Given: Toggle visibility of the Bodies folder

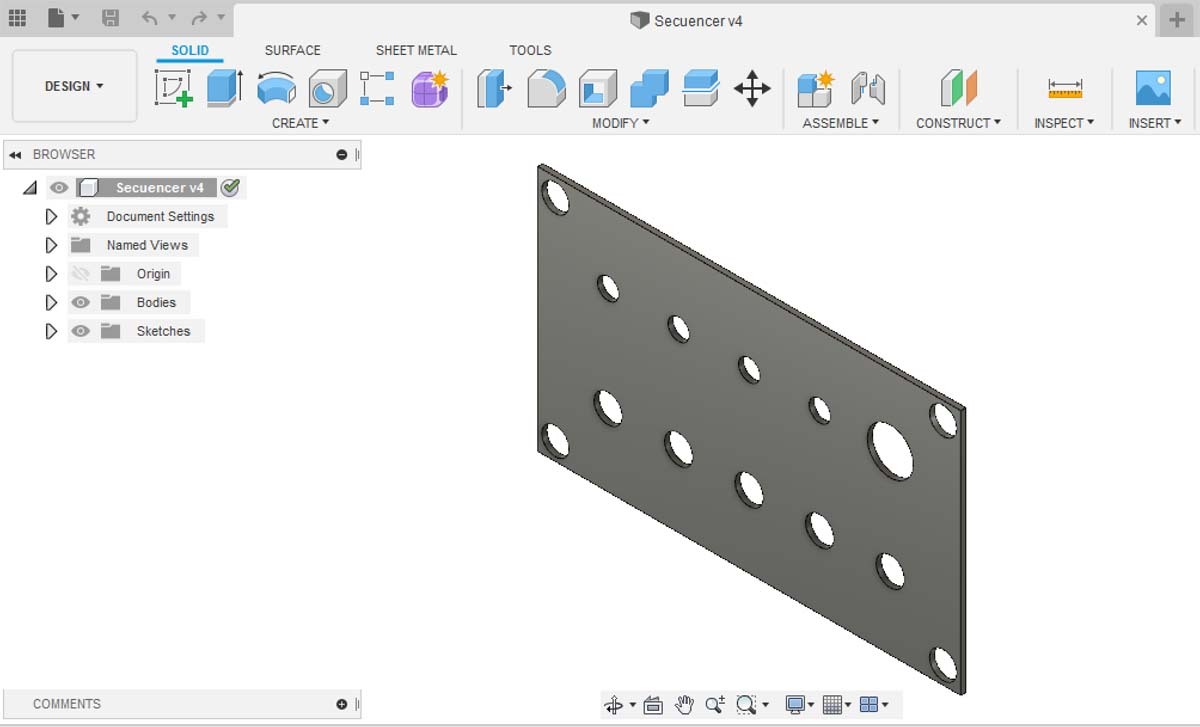Looking at the screenshot, I should [81, 302].
